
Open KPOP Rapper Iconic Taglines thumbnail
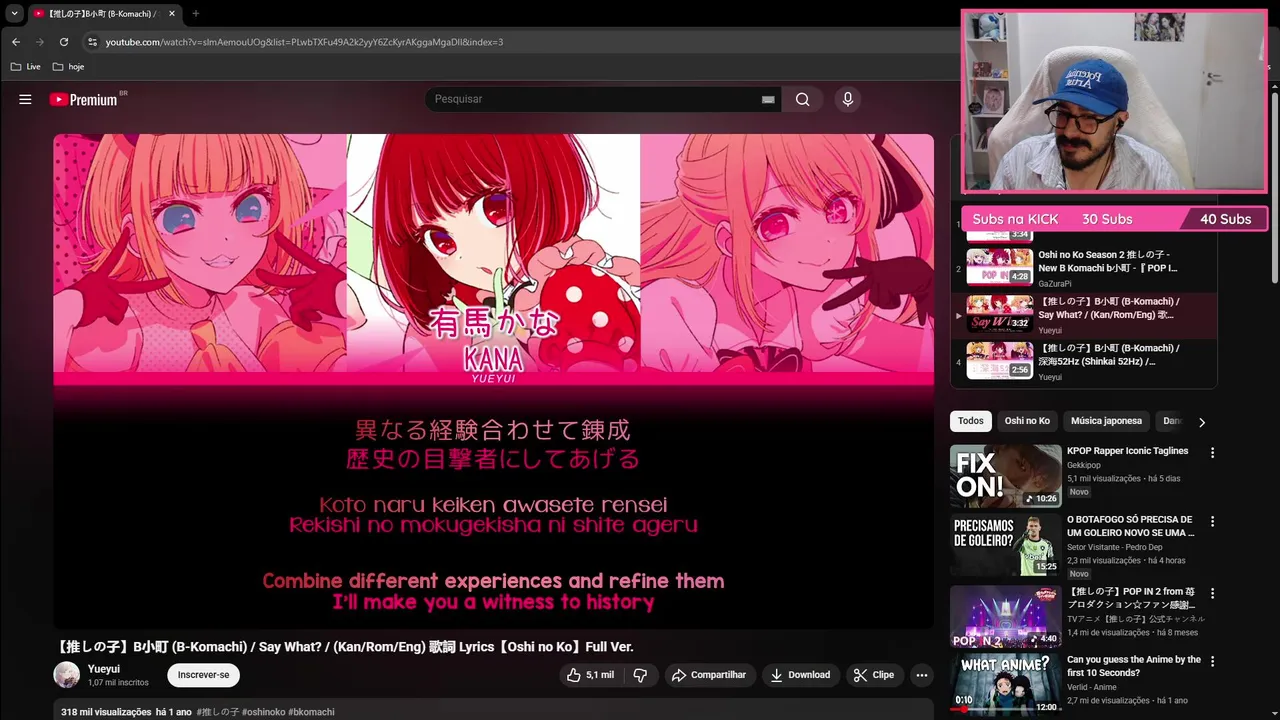coord(1005,476)
